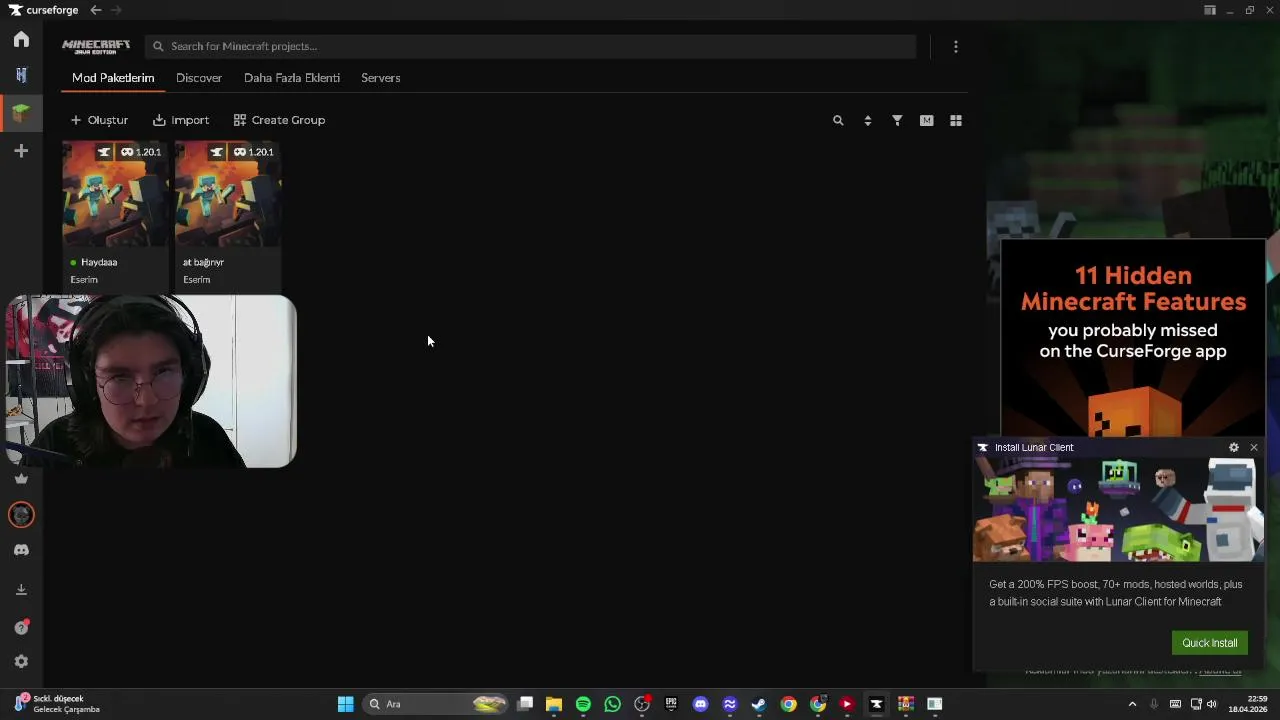Viewport: 1280px width, 720px height.
Task: Go to the CurseForge home sidebar icon
Action: click(21, 39)
